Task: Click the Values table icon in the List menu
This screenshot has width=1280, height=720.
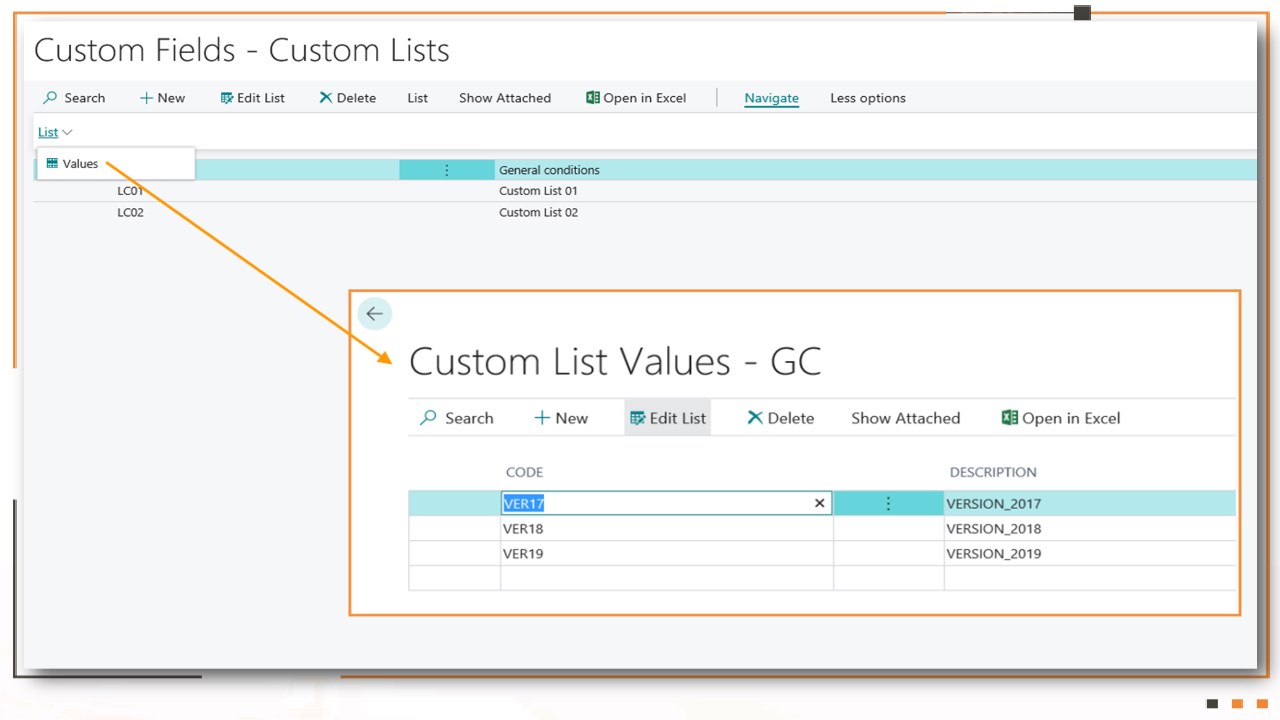Action: tap(52, 163)
